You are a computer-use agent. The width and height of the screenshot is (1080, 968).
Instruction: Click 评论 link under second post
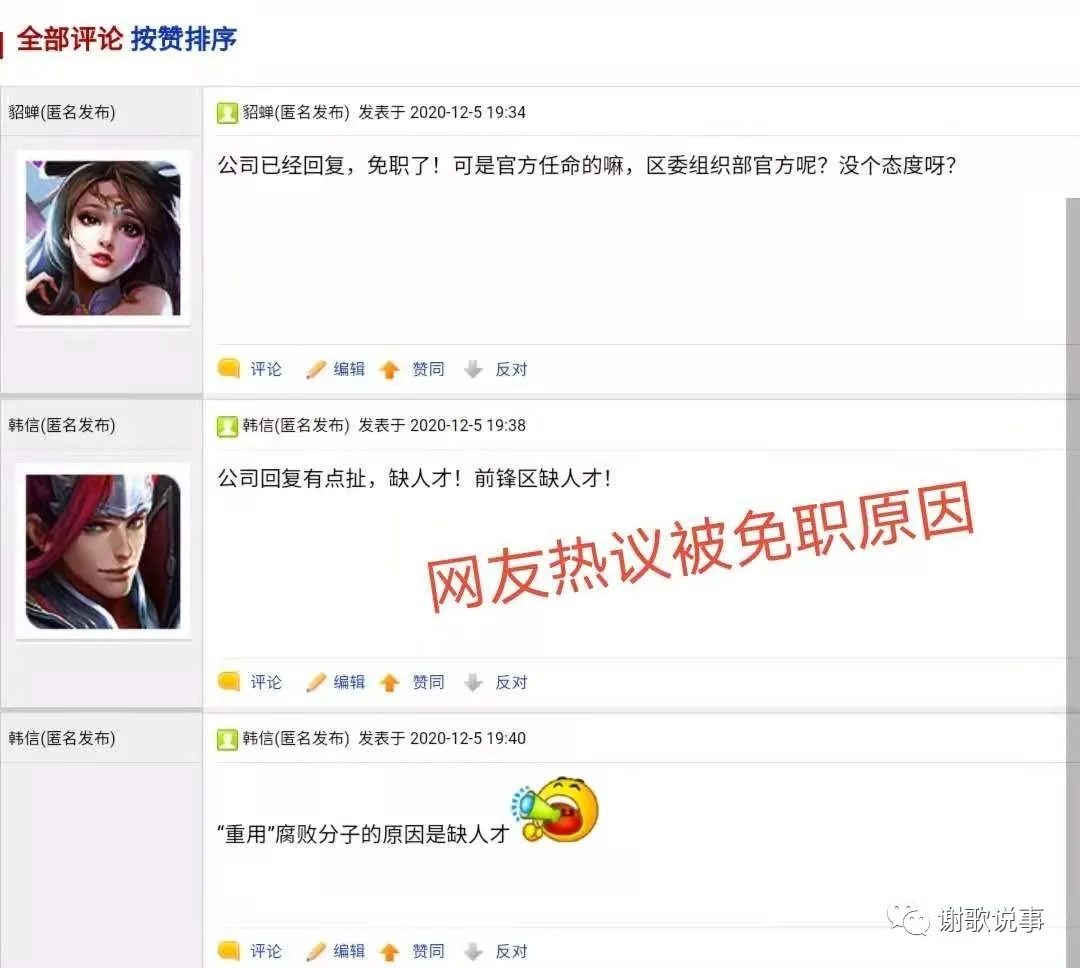[266, 682]
